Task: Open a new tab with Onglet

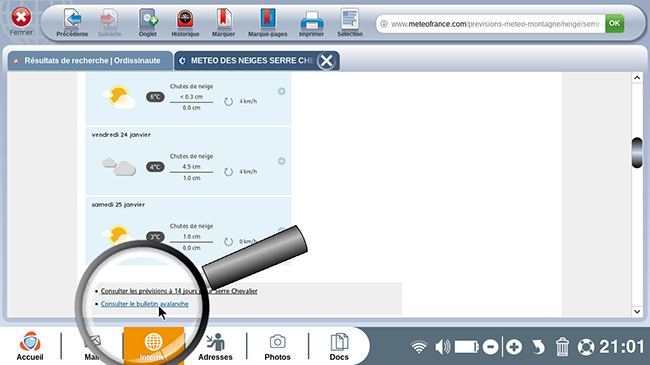Action: coord(148,23)
